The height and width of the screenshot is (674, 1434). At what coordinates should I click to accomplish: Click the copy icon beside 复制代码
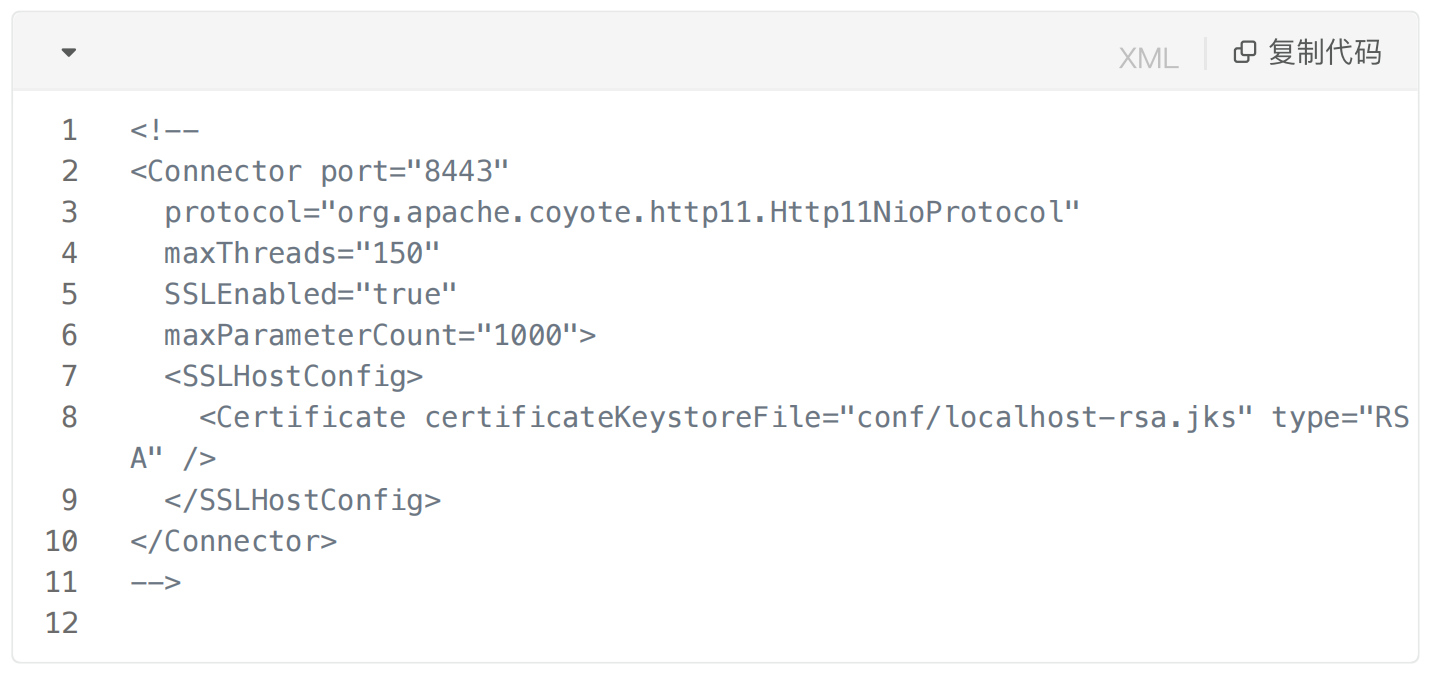point(1244,52)
